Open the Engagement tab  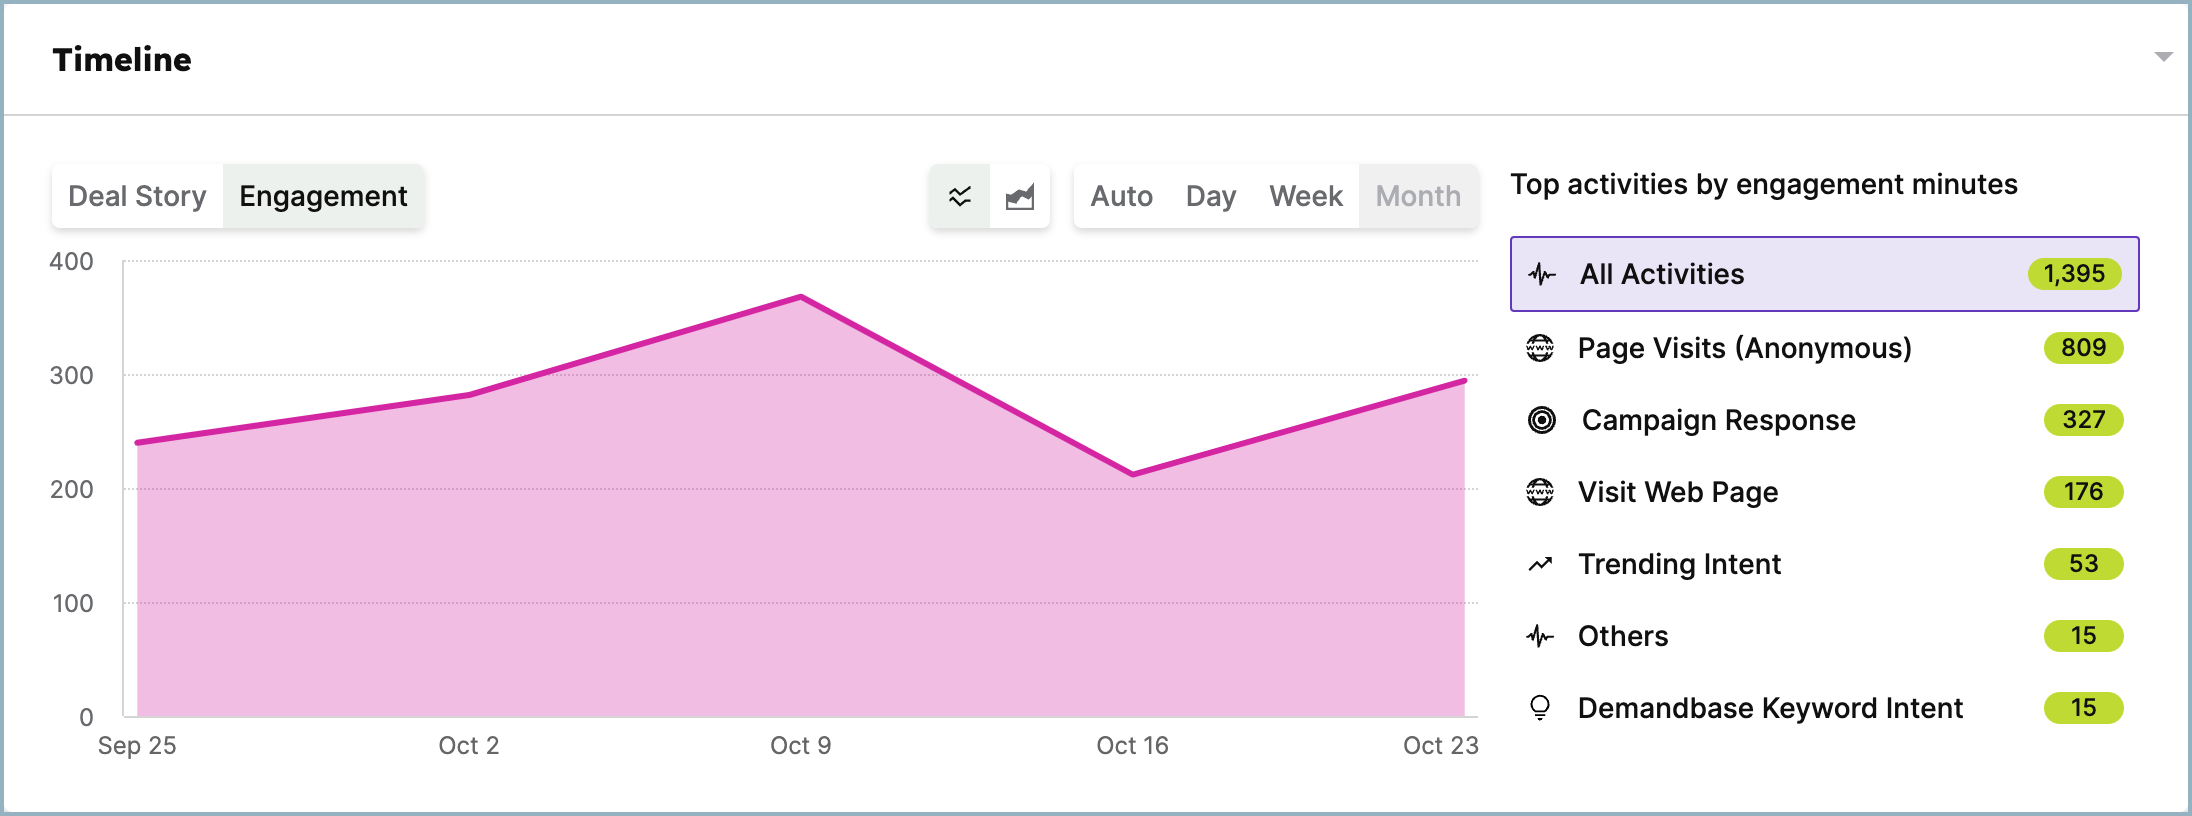coord(323,196)
